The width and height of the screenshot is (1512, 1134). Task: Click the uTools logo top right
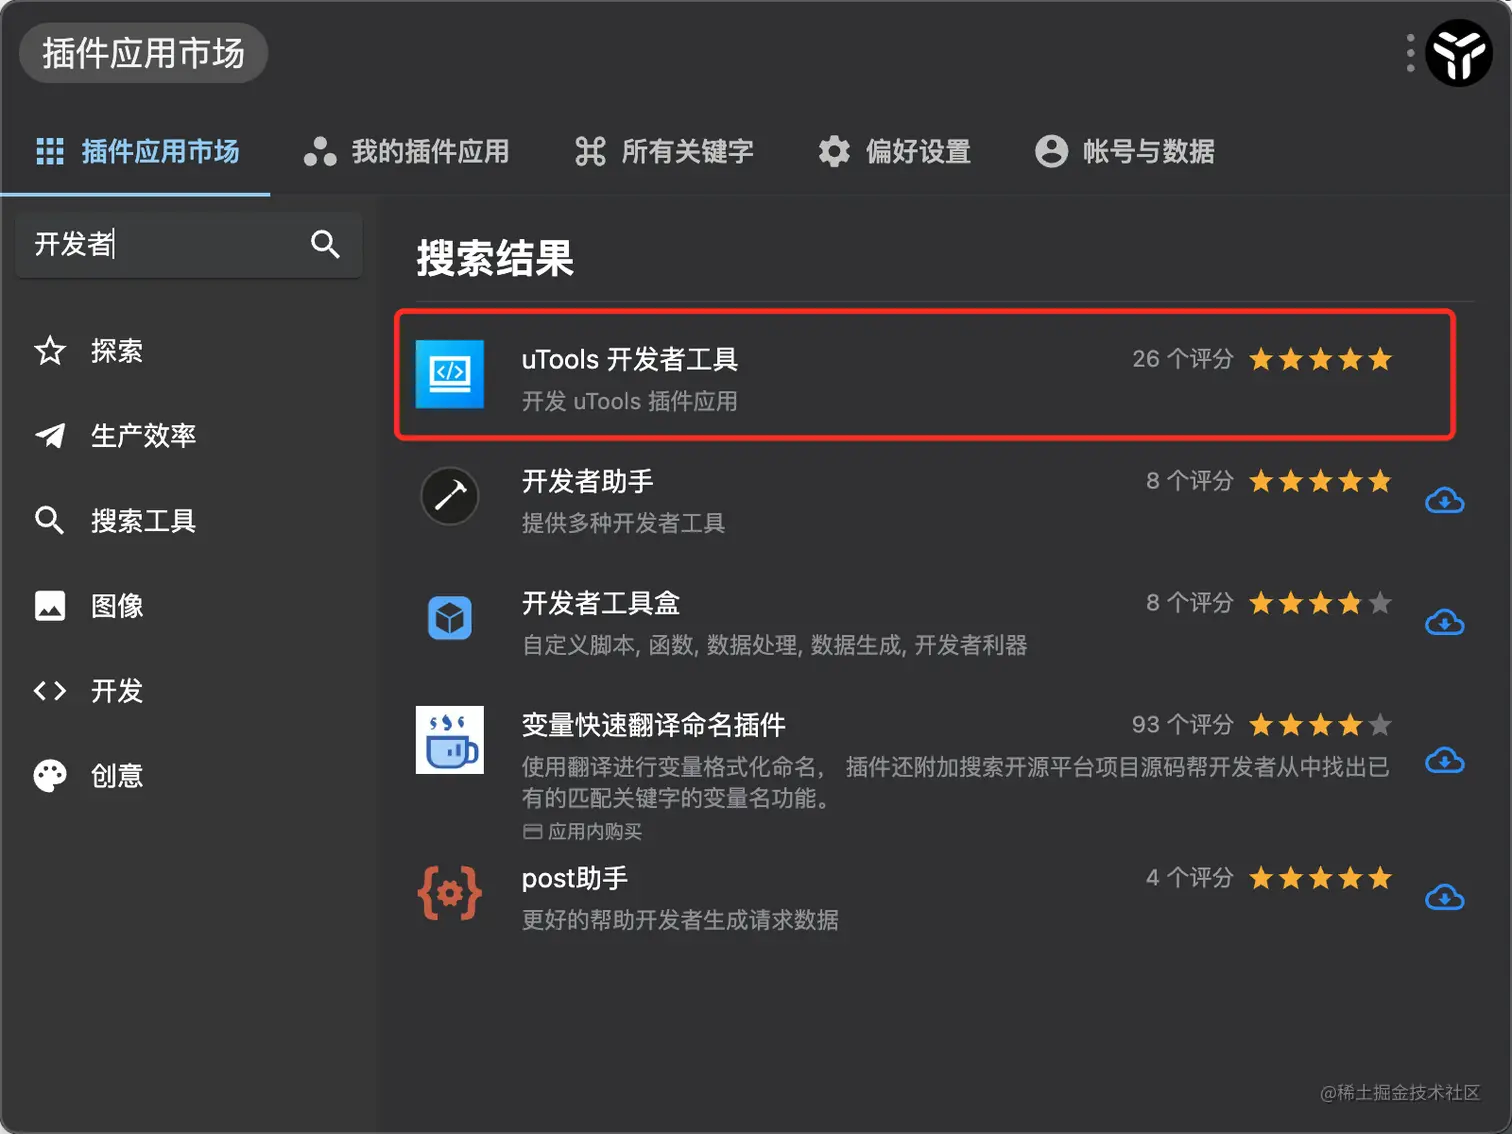pyautogui.click(x=1459, y=53)
